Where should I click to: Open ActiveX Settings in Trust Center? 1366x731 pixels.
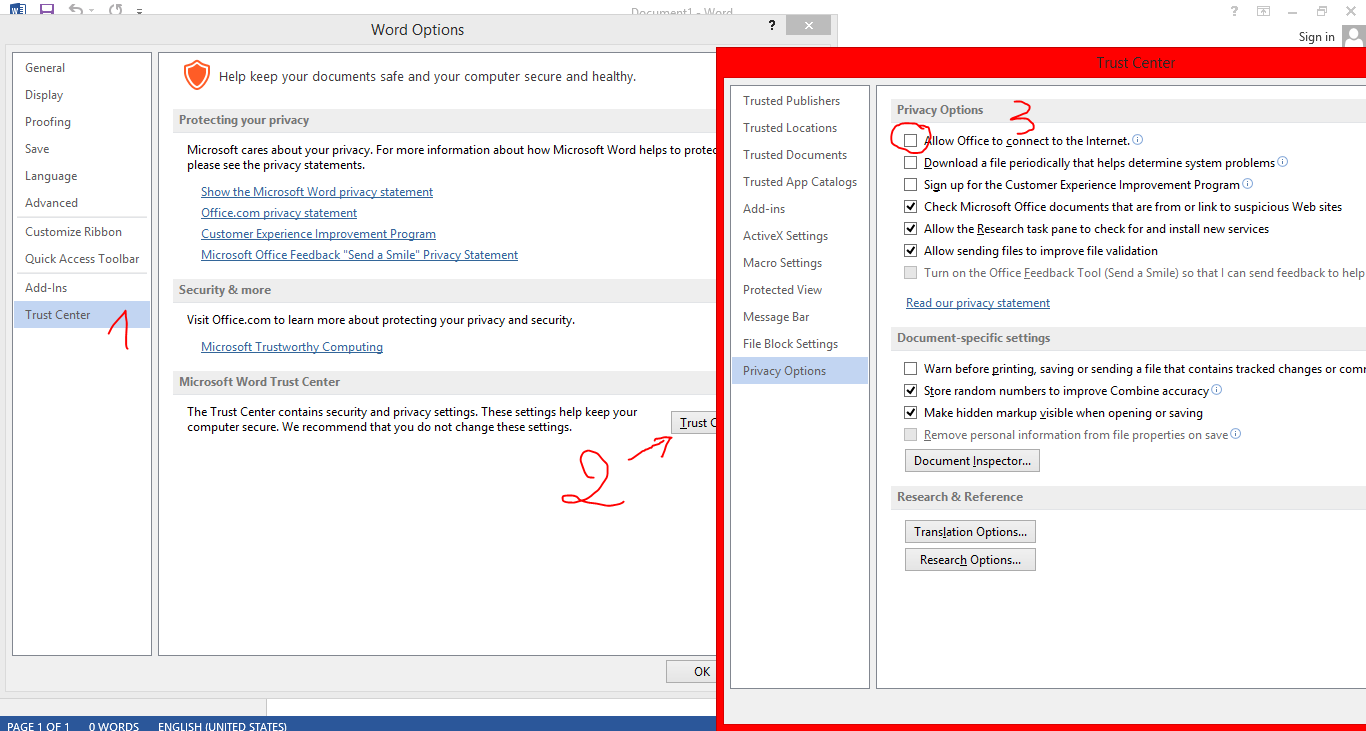[800, 236]
